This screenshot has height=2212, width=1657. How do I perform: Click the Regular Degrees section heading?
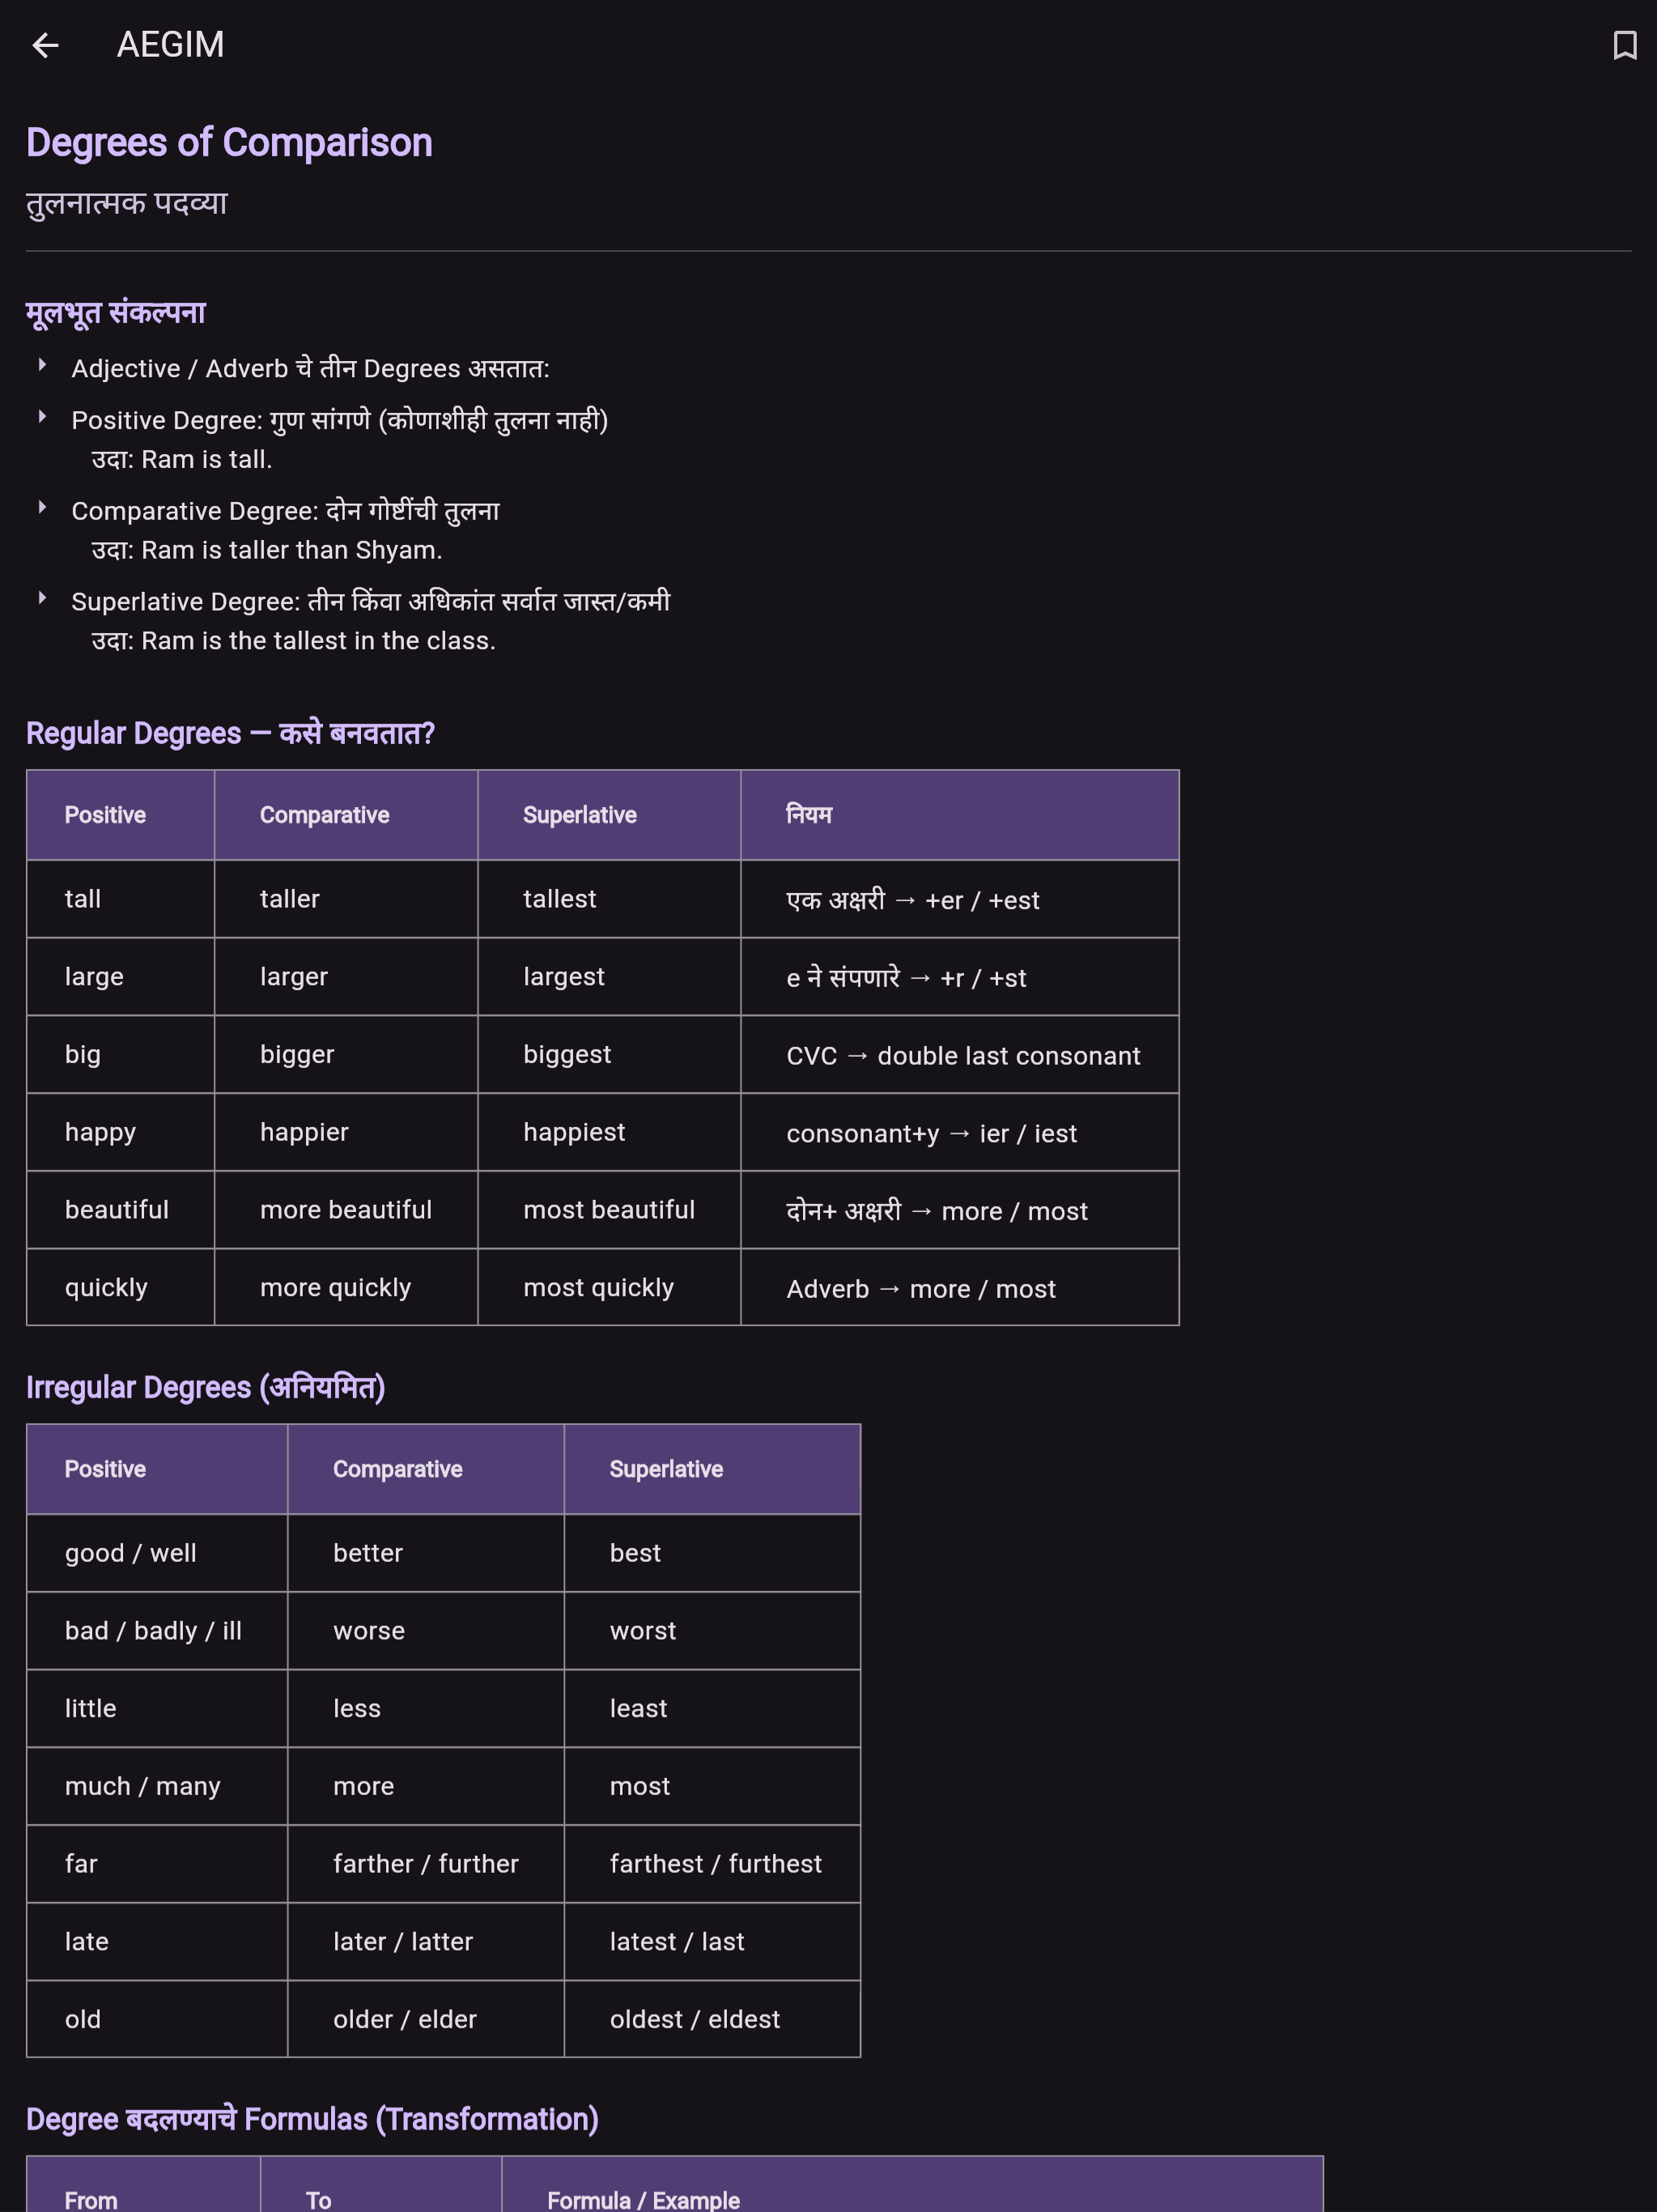230,733
